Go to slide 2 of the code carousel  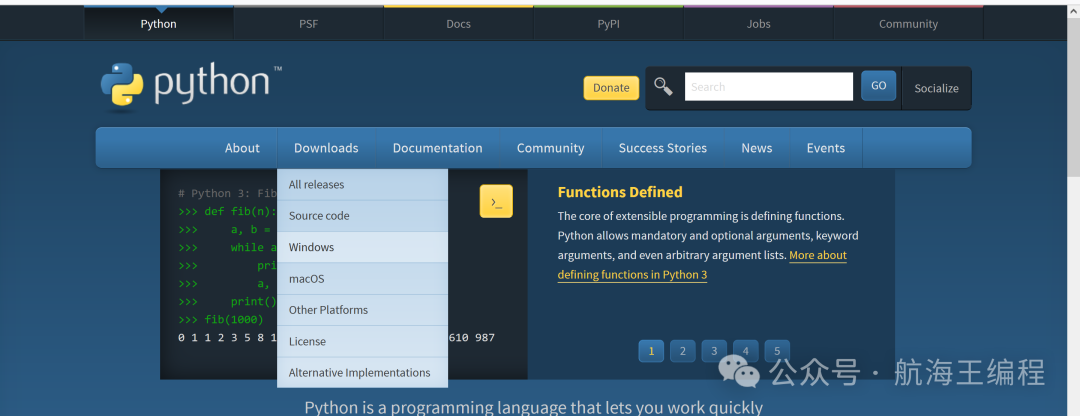(682, 351)
